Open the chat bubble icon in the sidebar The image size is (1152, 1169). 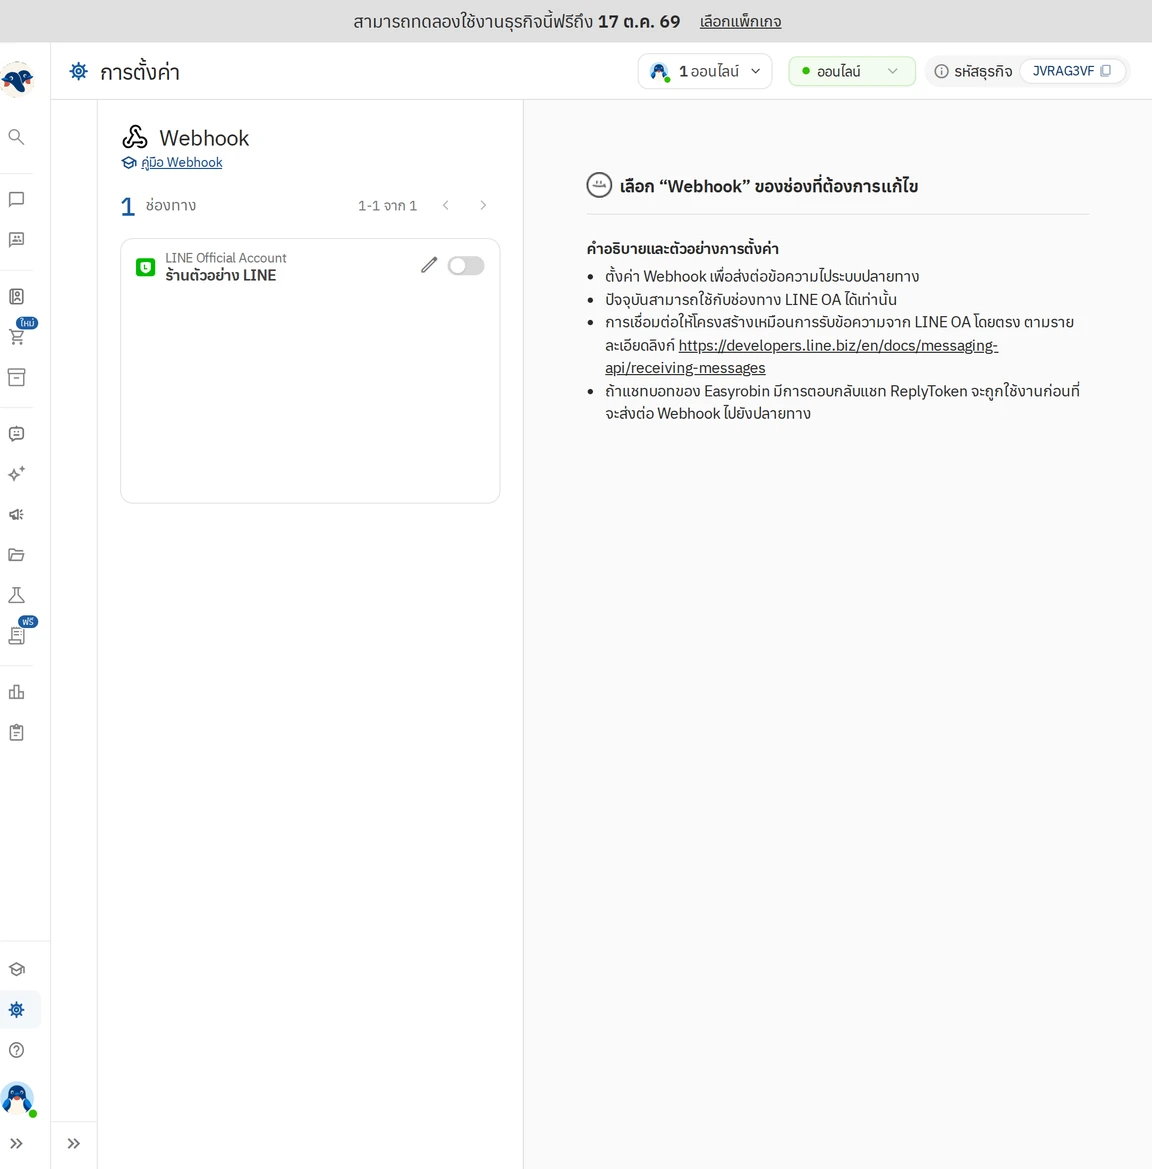(x=16, y=199)
